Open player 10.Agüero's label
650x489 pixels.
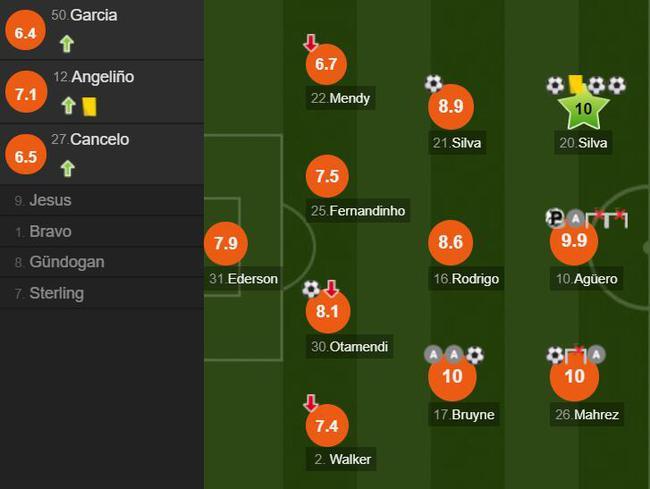click(587, 279)
